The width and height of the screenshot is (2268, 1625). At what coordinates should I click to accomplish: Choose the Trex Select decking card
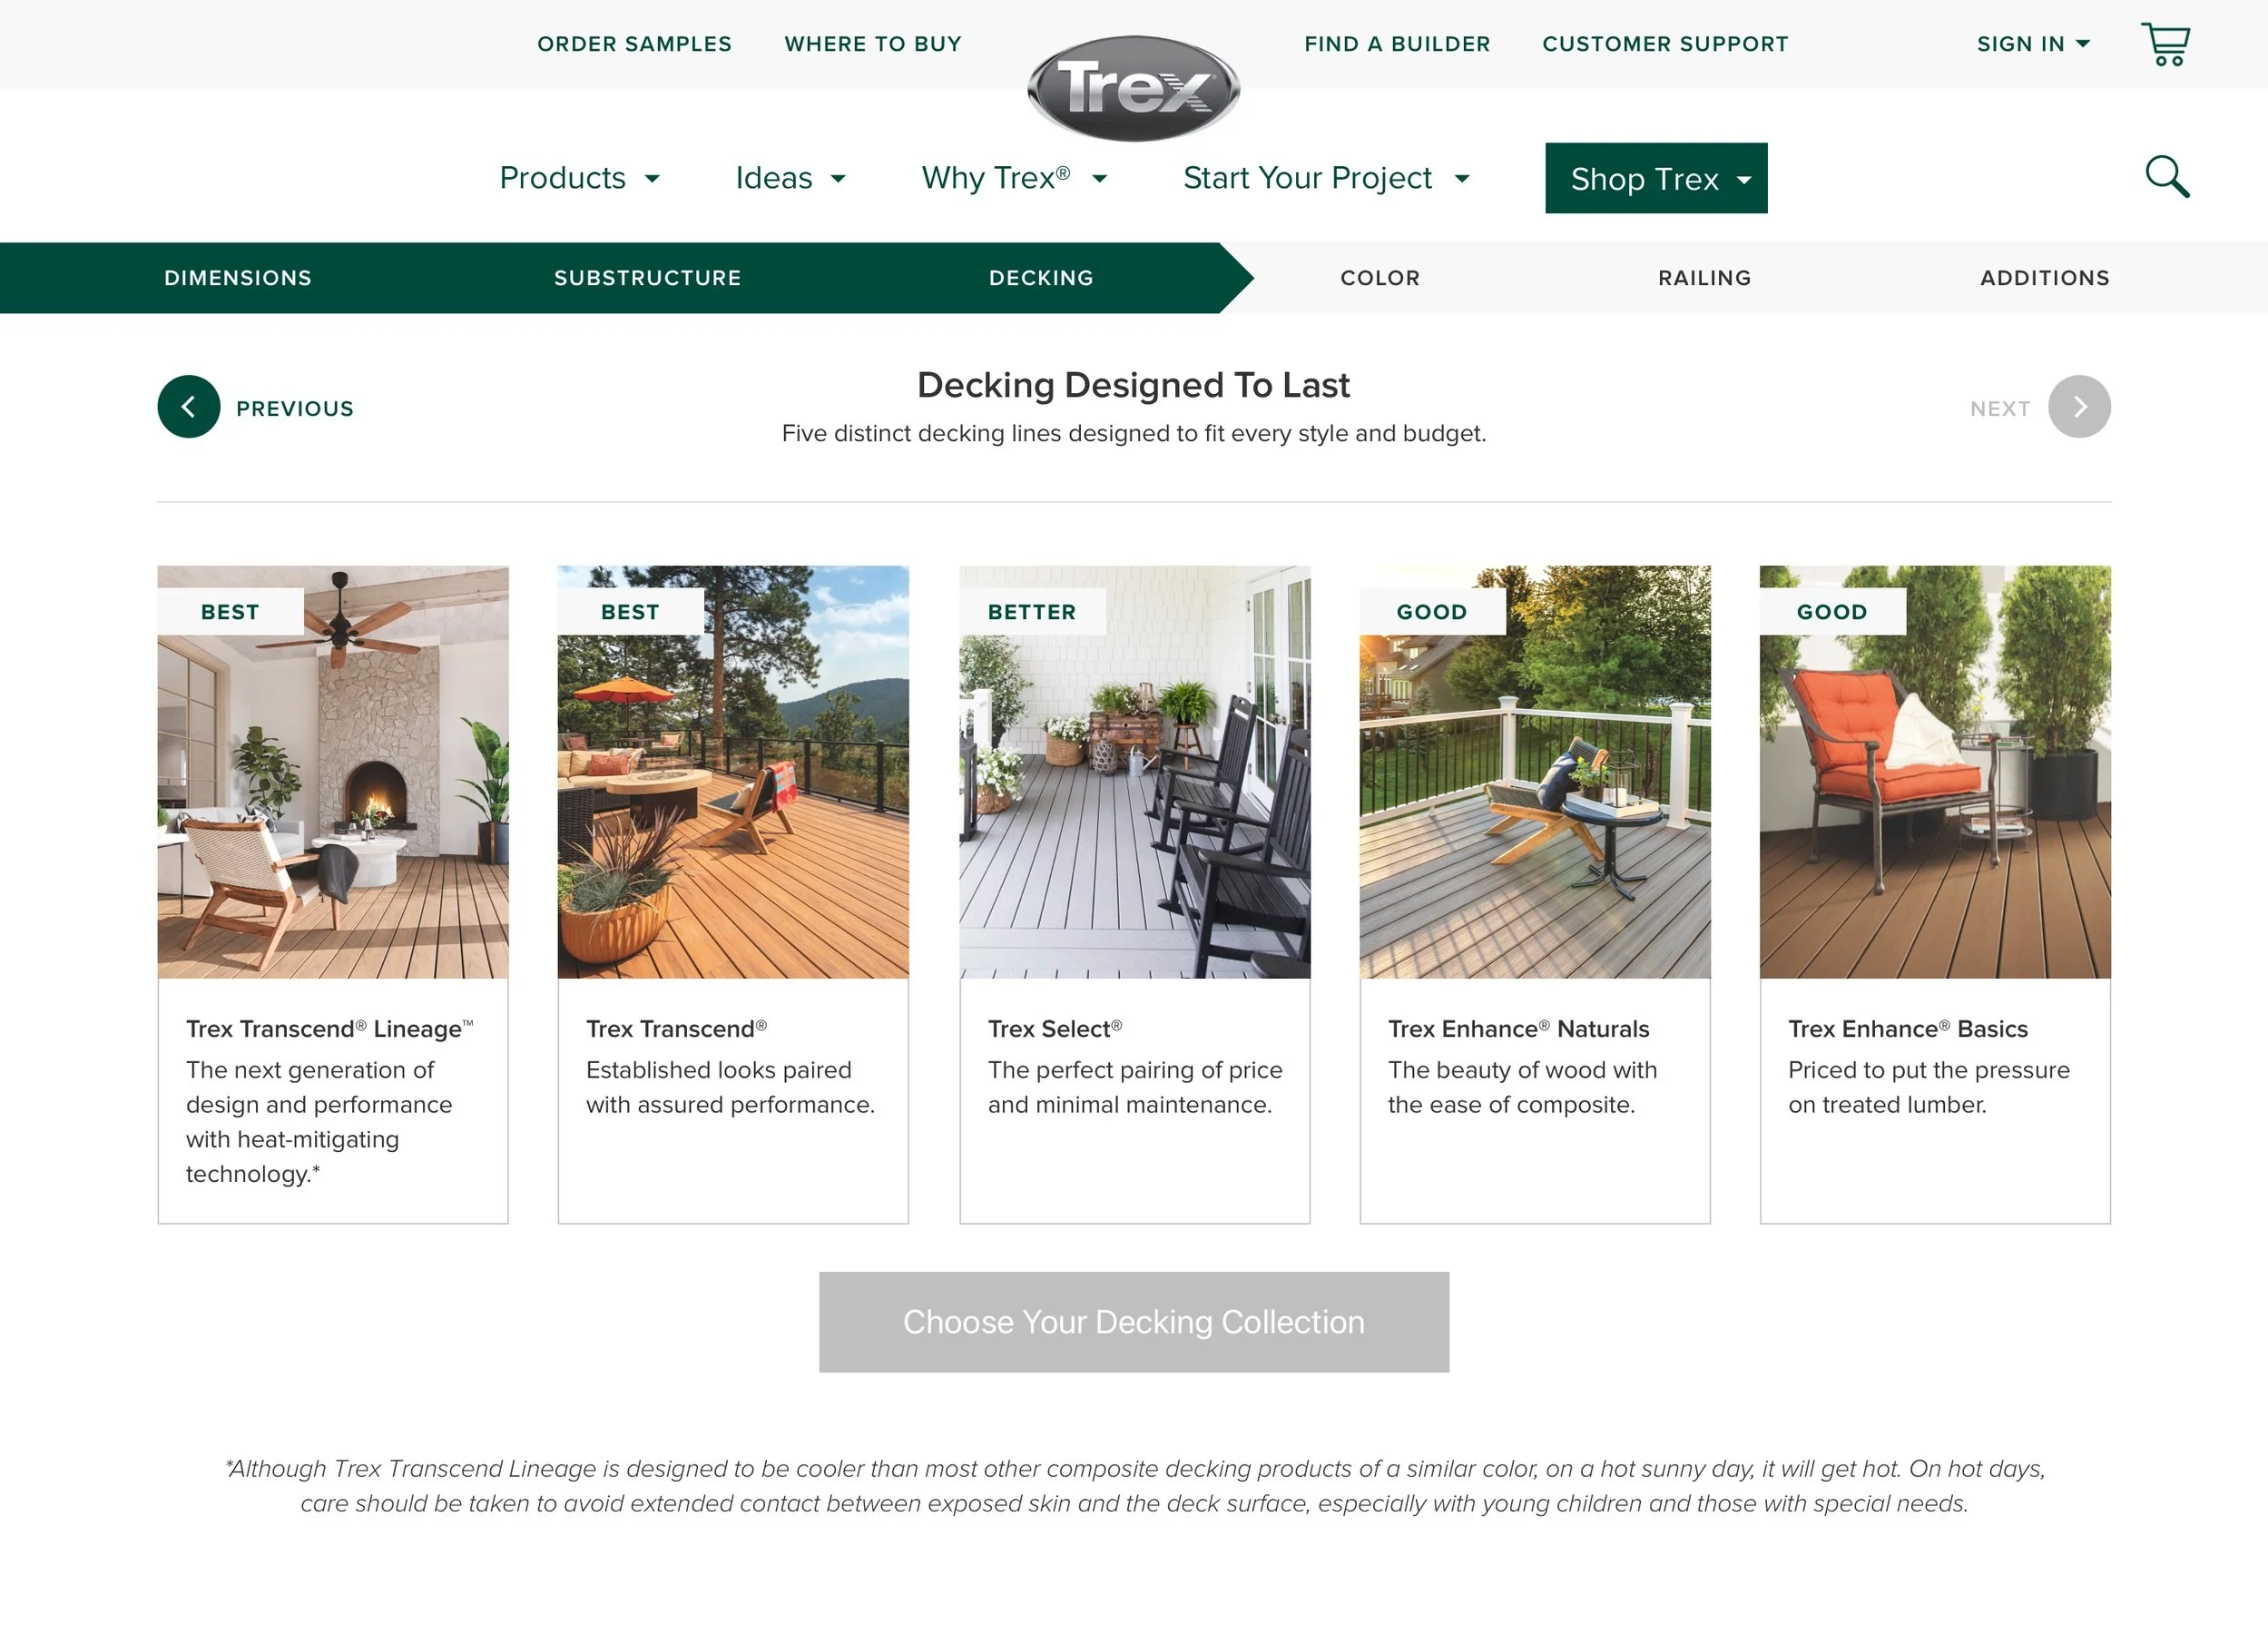(1134, 894)
